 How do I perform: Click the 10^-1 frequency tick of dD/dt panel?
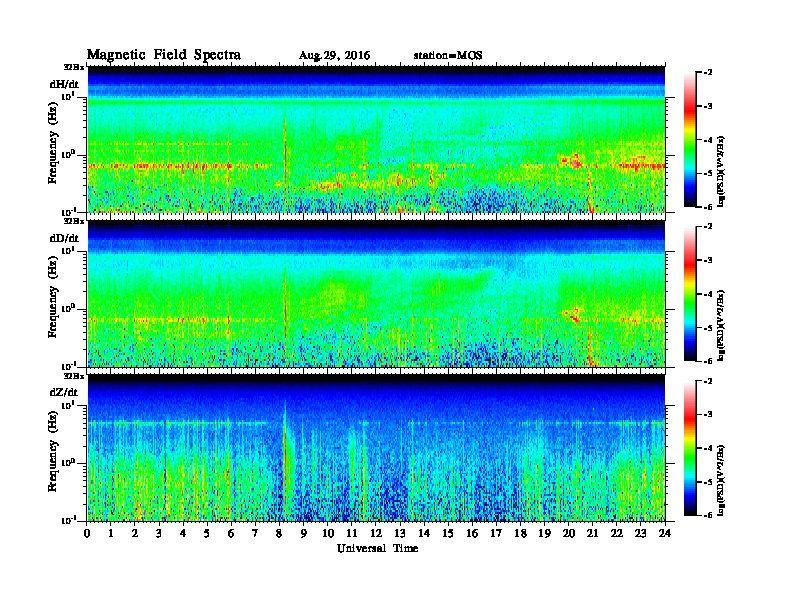coord(68,366)
